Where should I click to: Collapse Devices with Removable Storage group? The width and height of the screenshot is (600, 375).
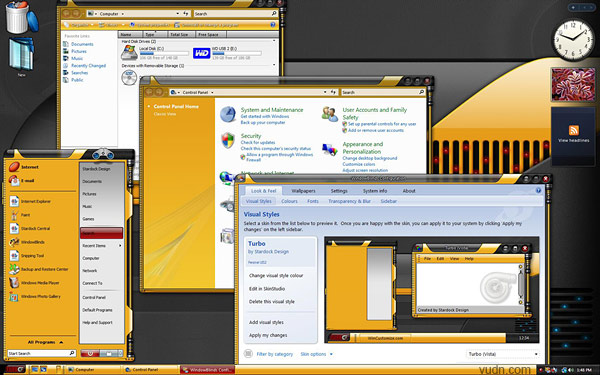click(274, 65)
